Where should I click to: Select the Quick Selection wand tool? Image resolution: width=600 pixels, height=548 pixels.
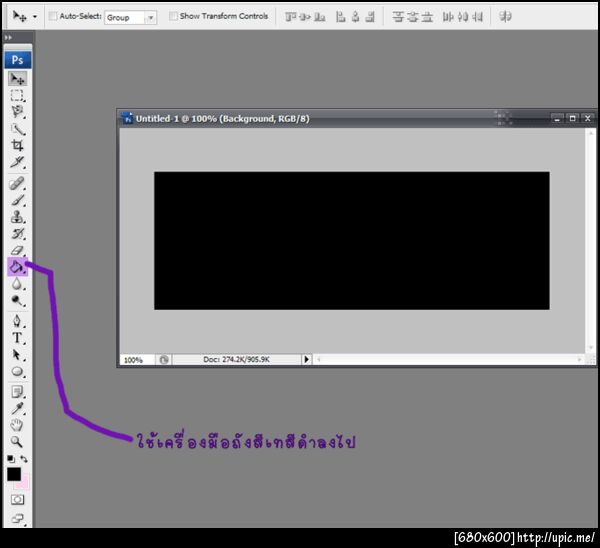pos(17,129)
